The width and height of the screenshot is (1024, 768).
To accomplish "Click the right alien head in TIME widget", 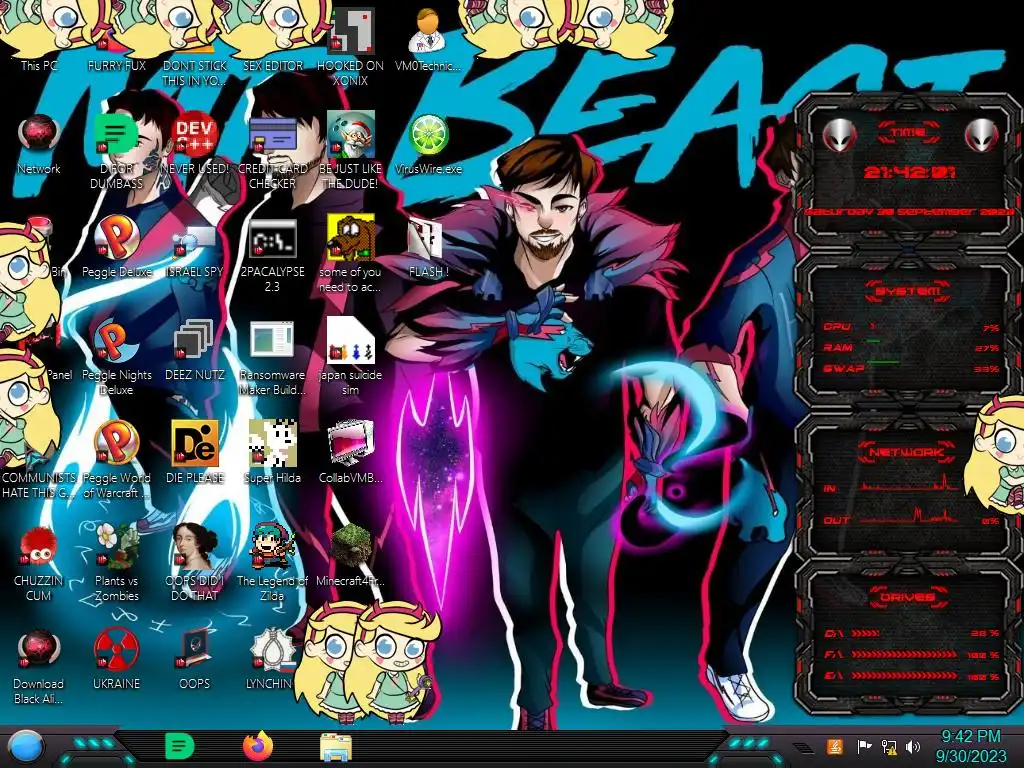I will pyautogui.click(x=982, y=136).
